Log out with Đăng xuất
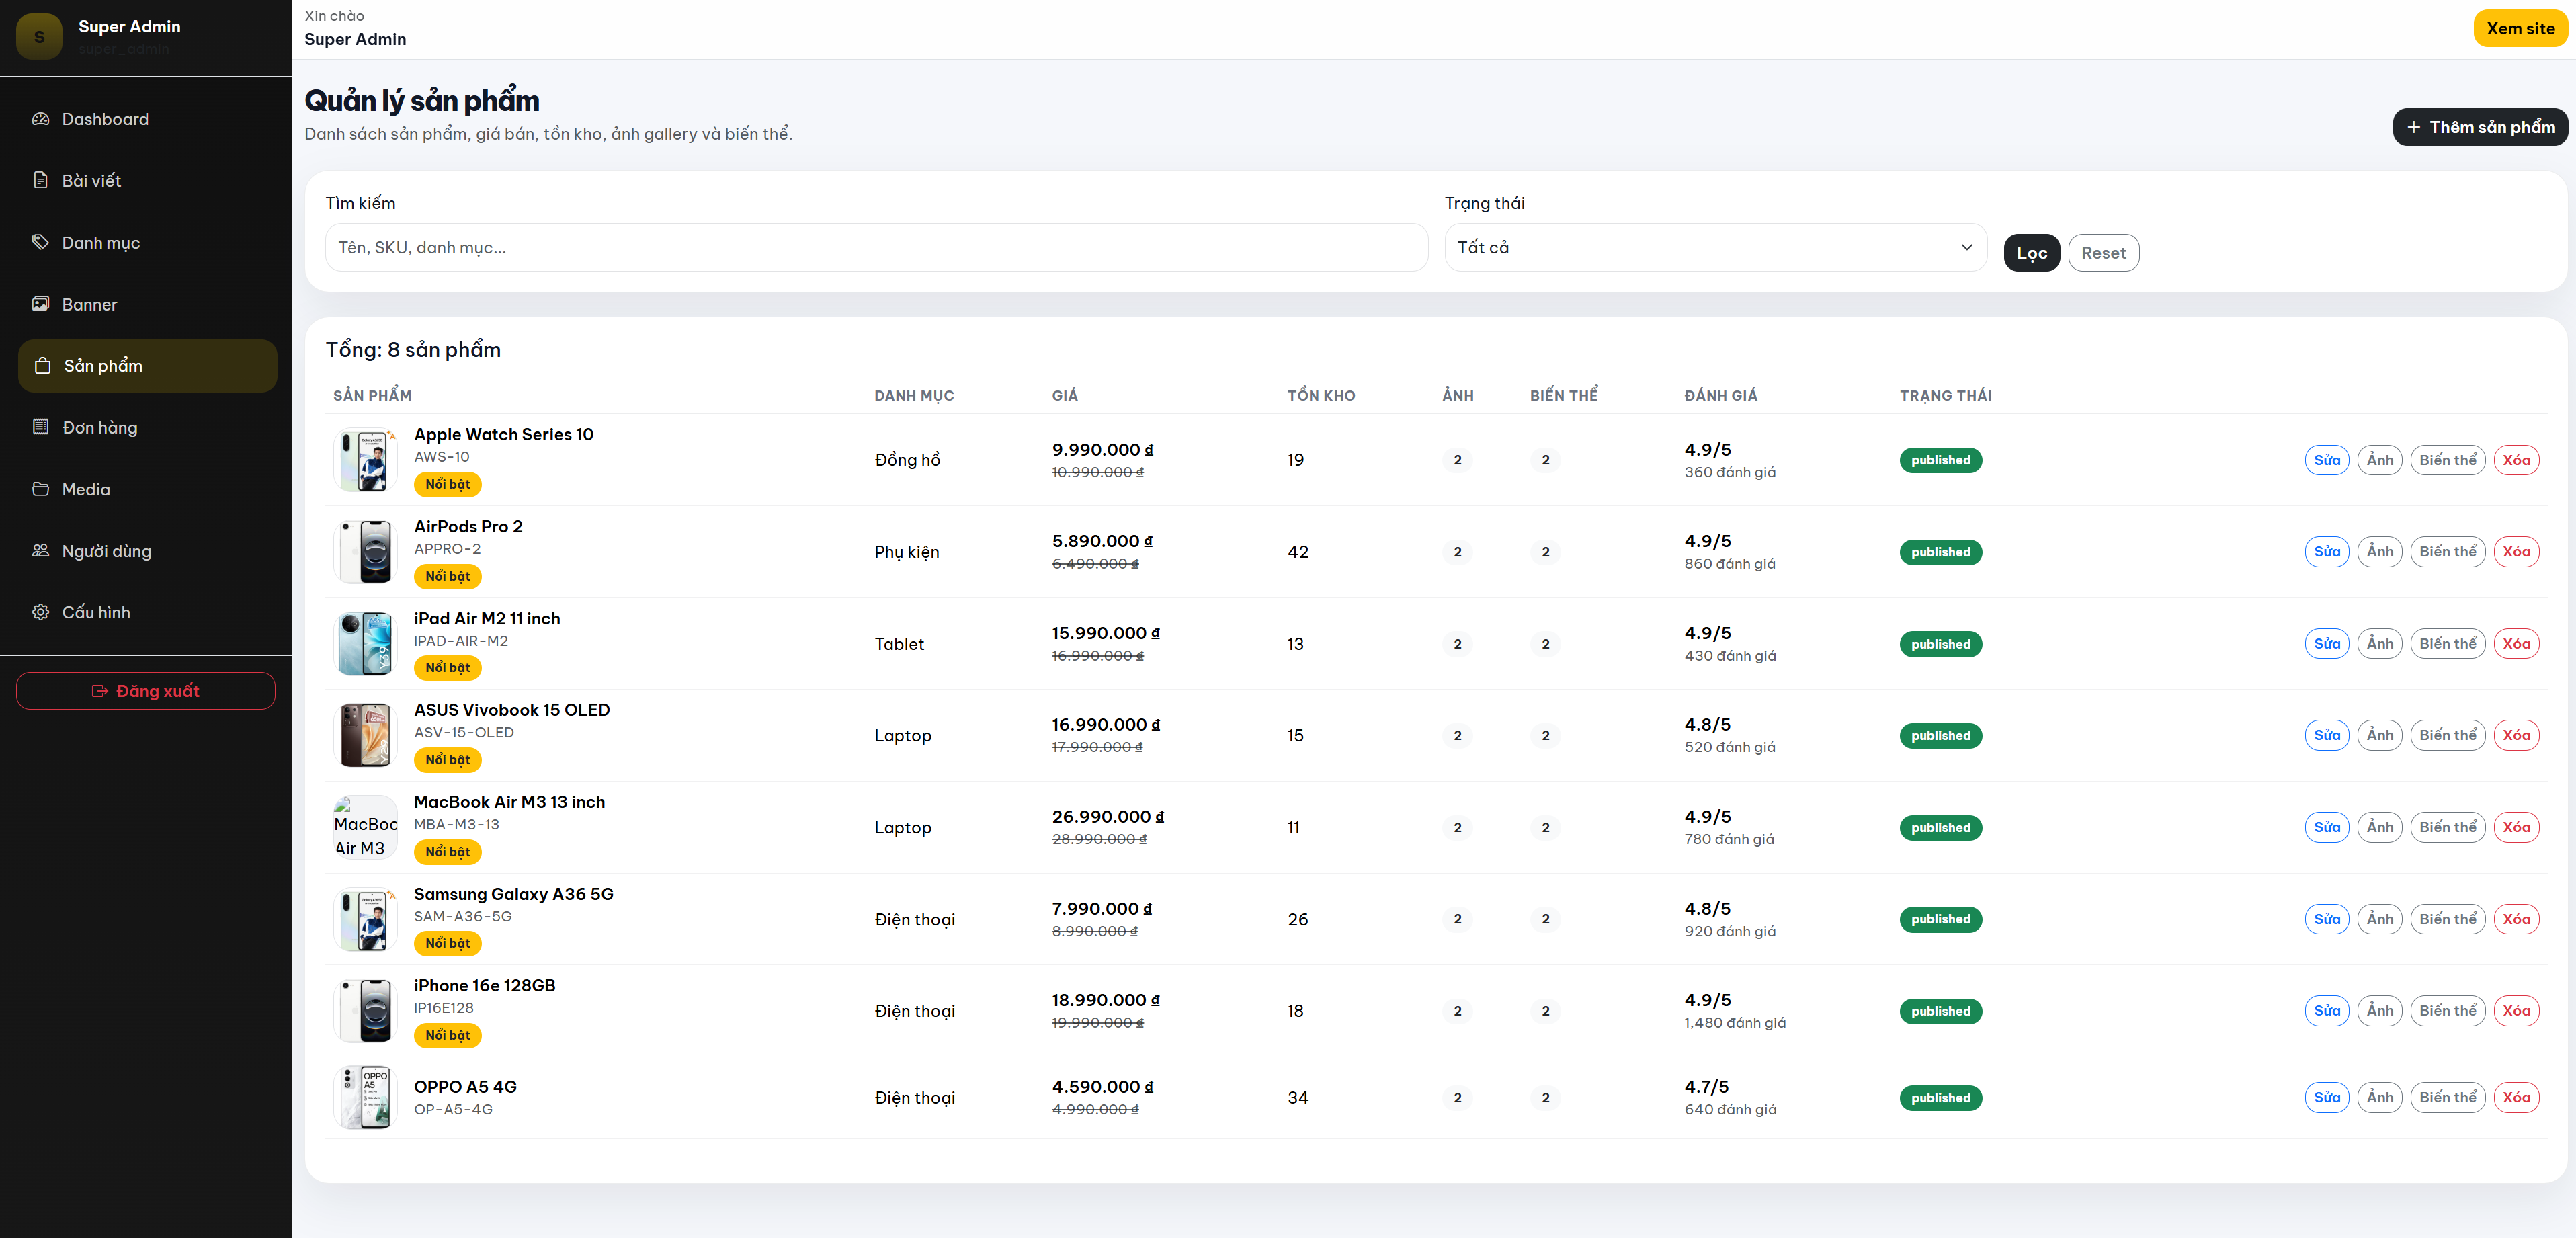 pos(146,691)
